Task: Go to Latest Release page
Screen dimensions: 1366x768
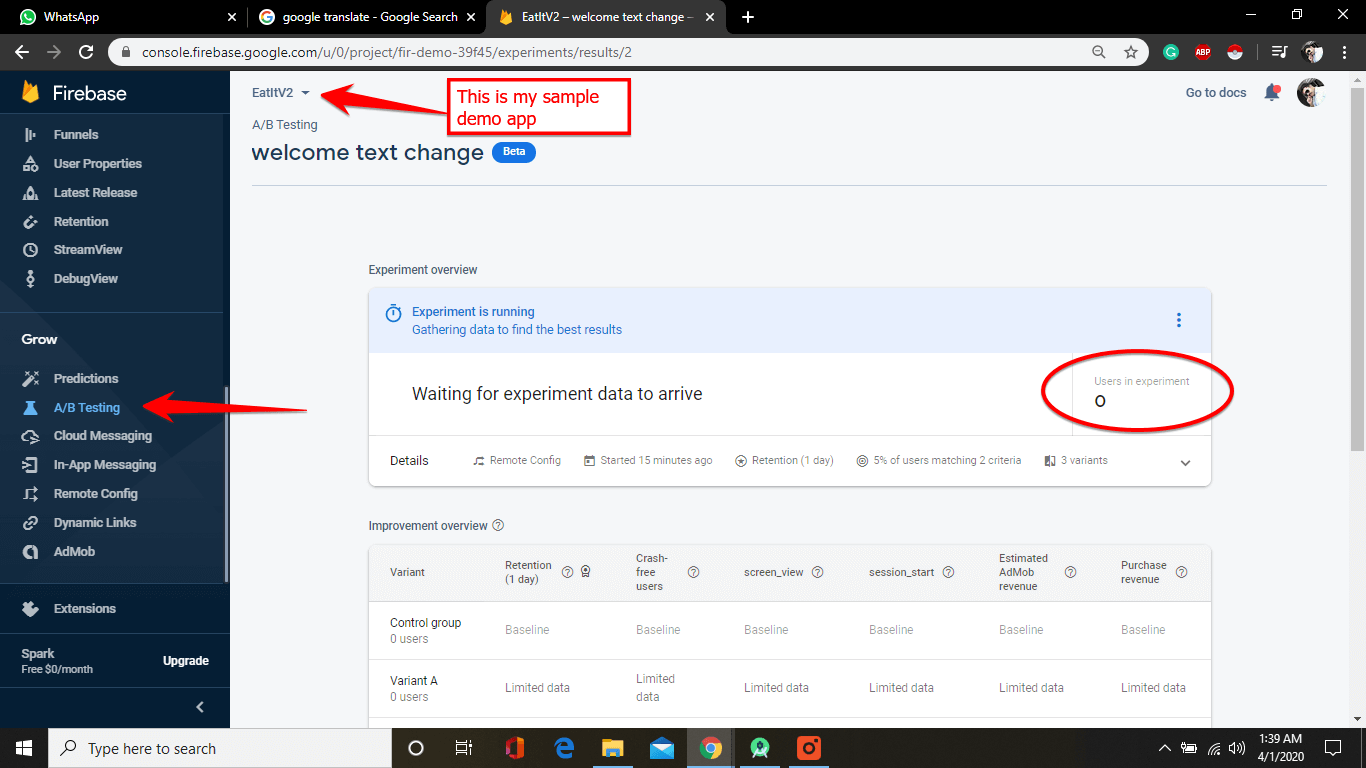Action: coord(95,192)
